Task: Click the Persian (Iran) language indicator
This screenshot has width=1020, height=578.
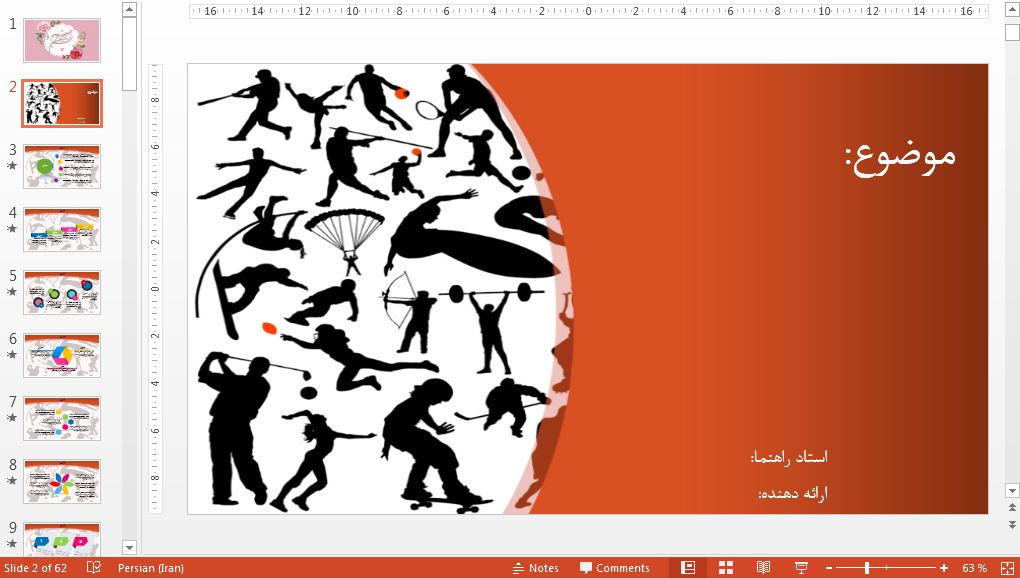Action: pyautogui.click(x=150, y=568)
